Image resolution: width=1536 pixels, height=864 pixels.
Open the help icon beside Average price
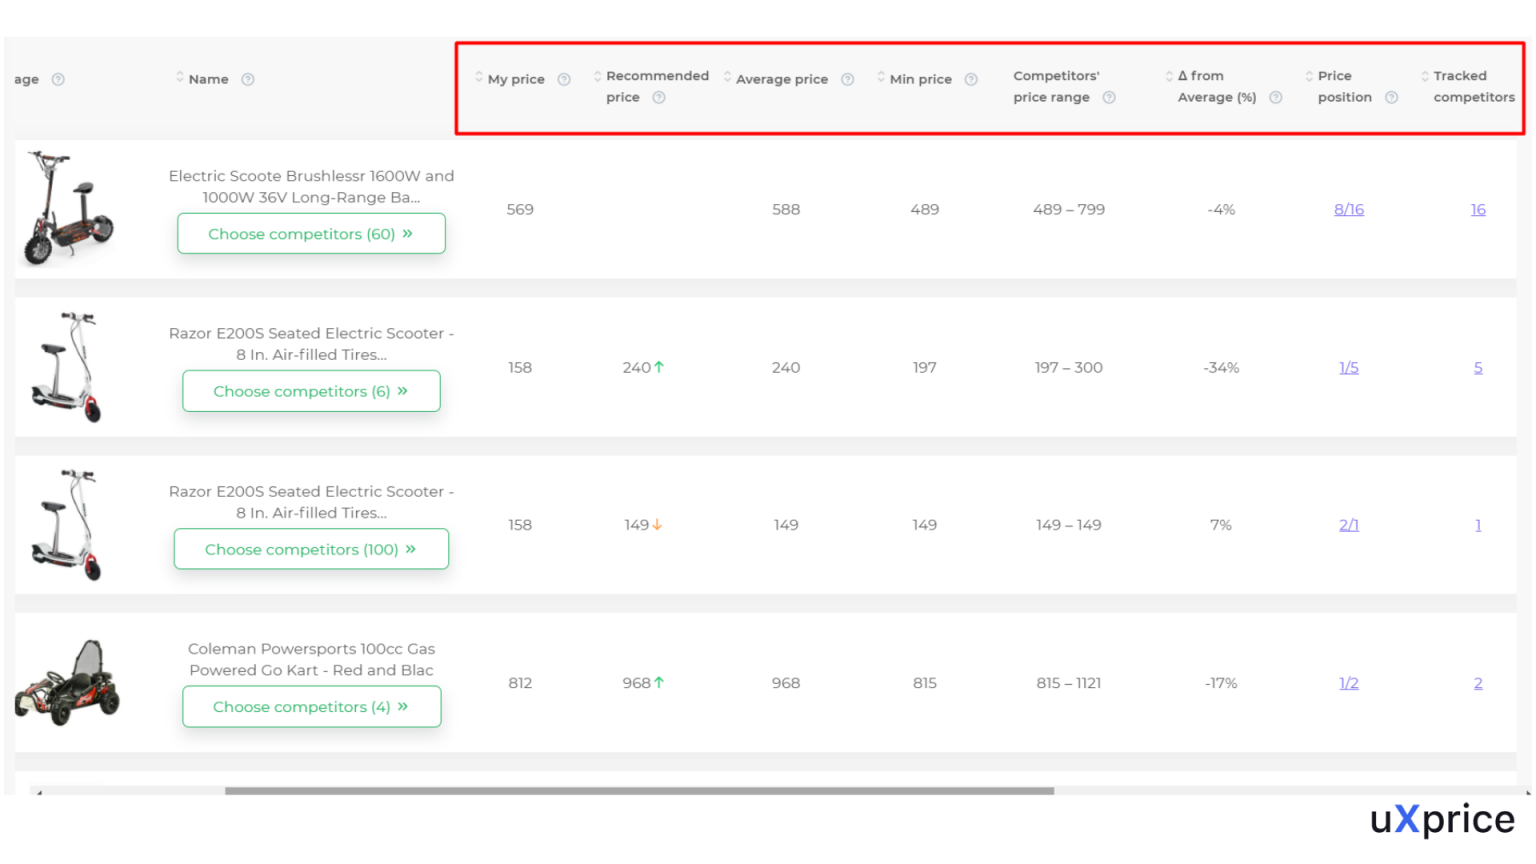[847, 79]
